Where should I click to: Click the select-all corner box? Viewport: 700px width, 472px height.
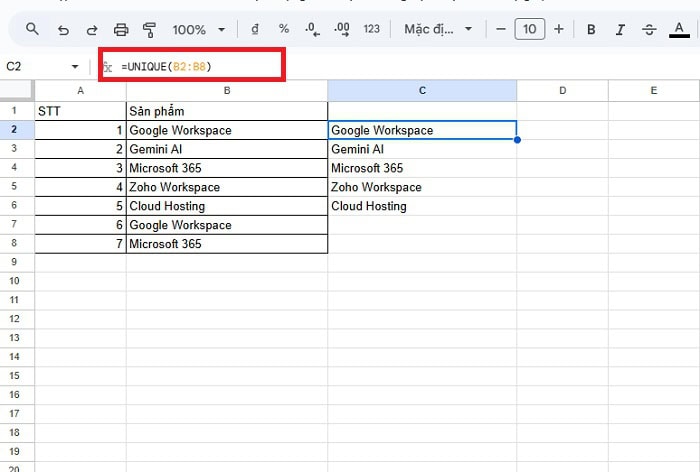point(17,90)
